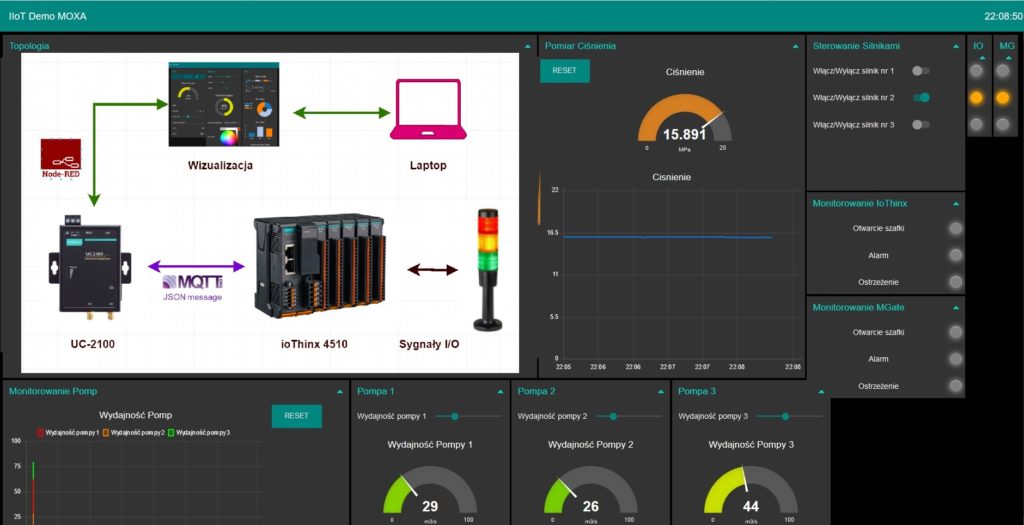
Task: Click the Node-RED logo icon
Action: click(59, 158)
